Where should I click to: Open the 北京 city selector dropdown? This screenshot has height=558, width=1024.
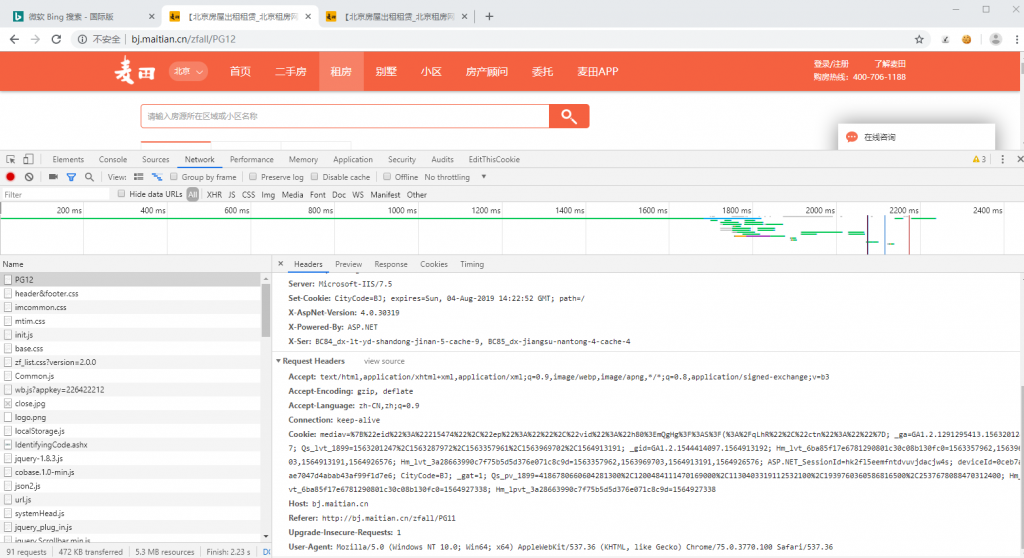[x=188, y=71]
